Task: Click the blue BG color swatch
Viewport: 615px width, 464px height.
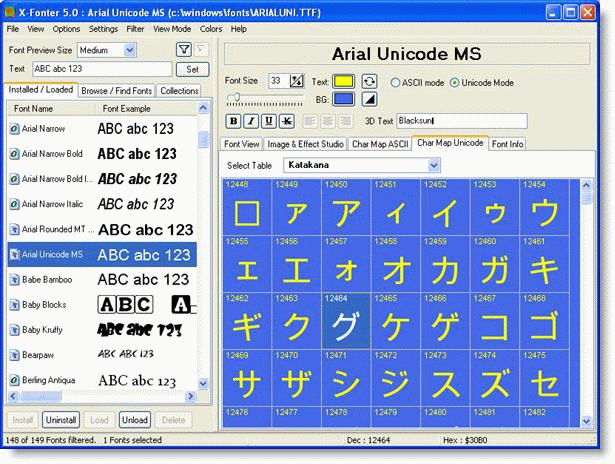Action: pos(344,99)
